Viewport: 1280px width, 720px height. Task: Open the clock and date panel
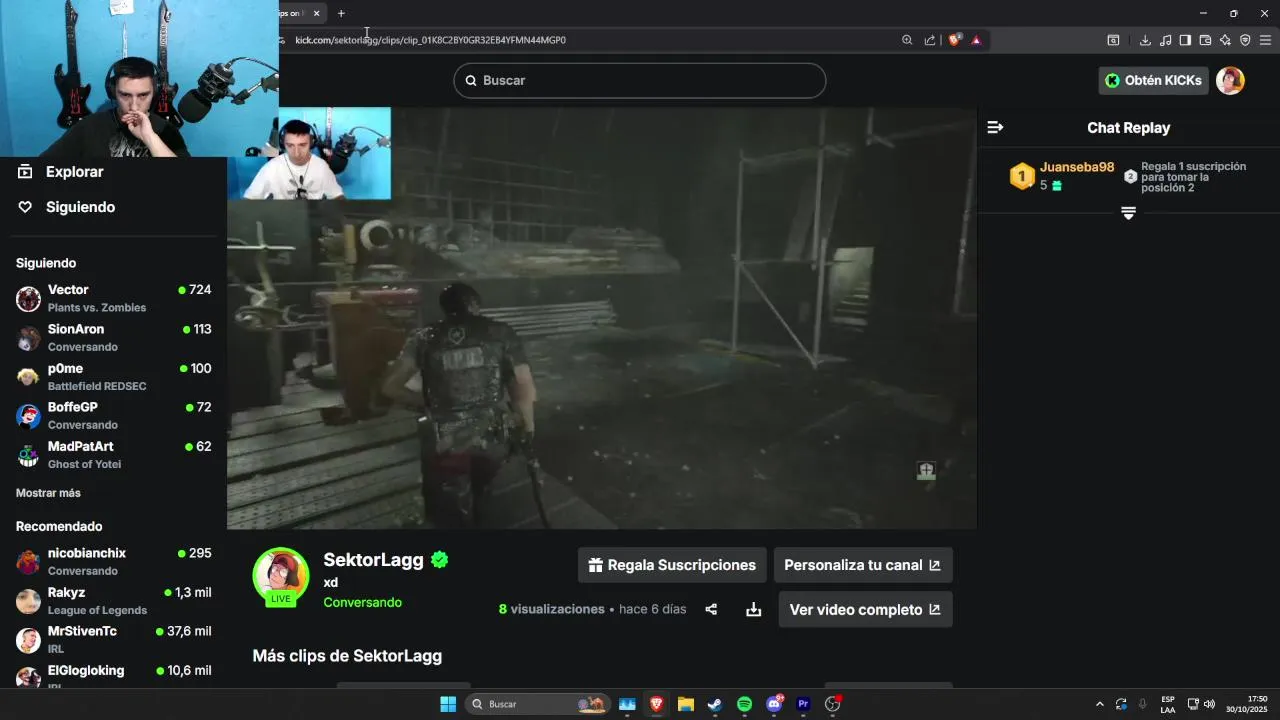(1247, 704)
